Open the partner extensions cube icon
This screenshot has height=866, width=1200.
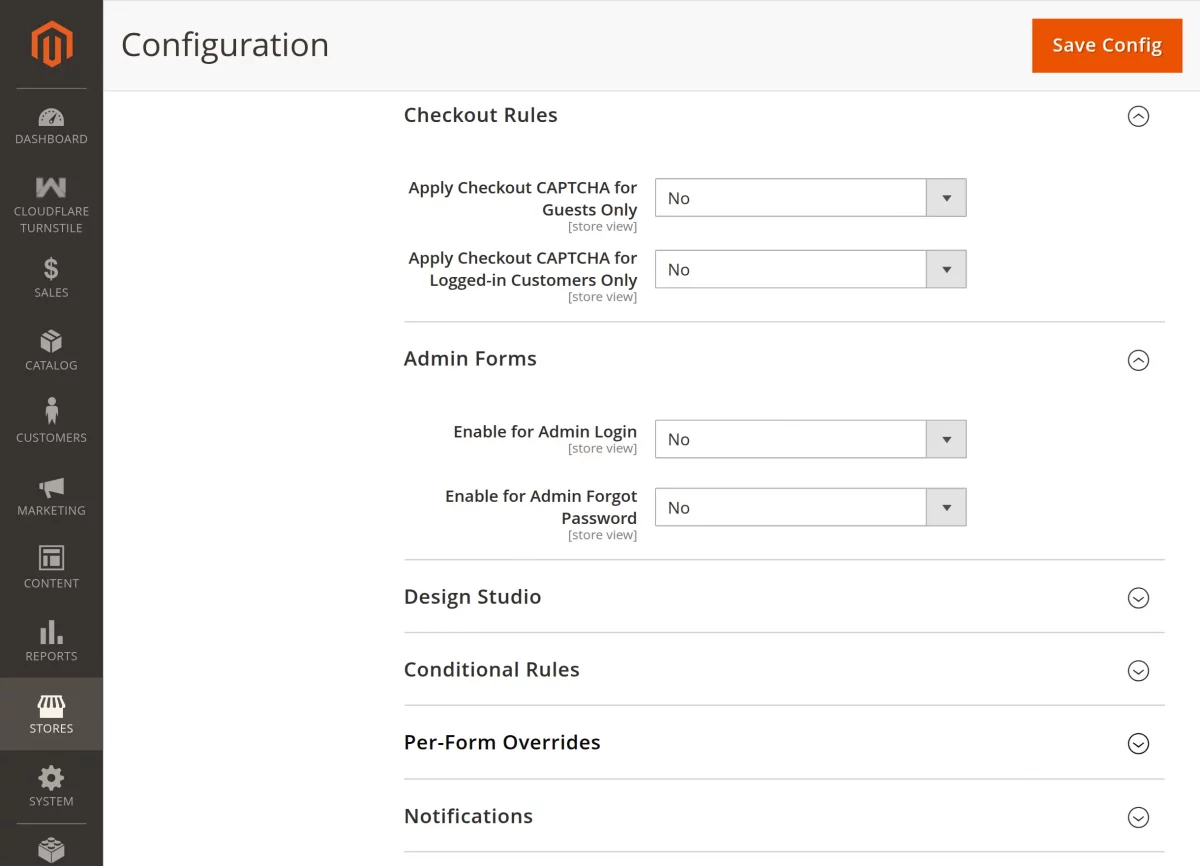(51, 850)
